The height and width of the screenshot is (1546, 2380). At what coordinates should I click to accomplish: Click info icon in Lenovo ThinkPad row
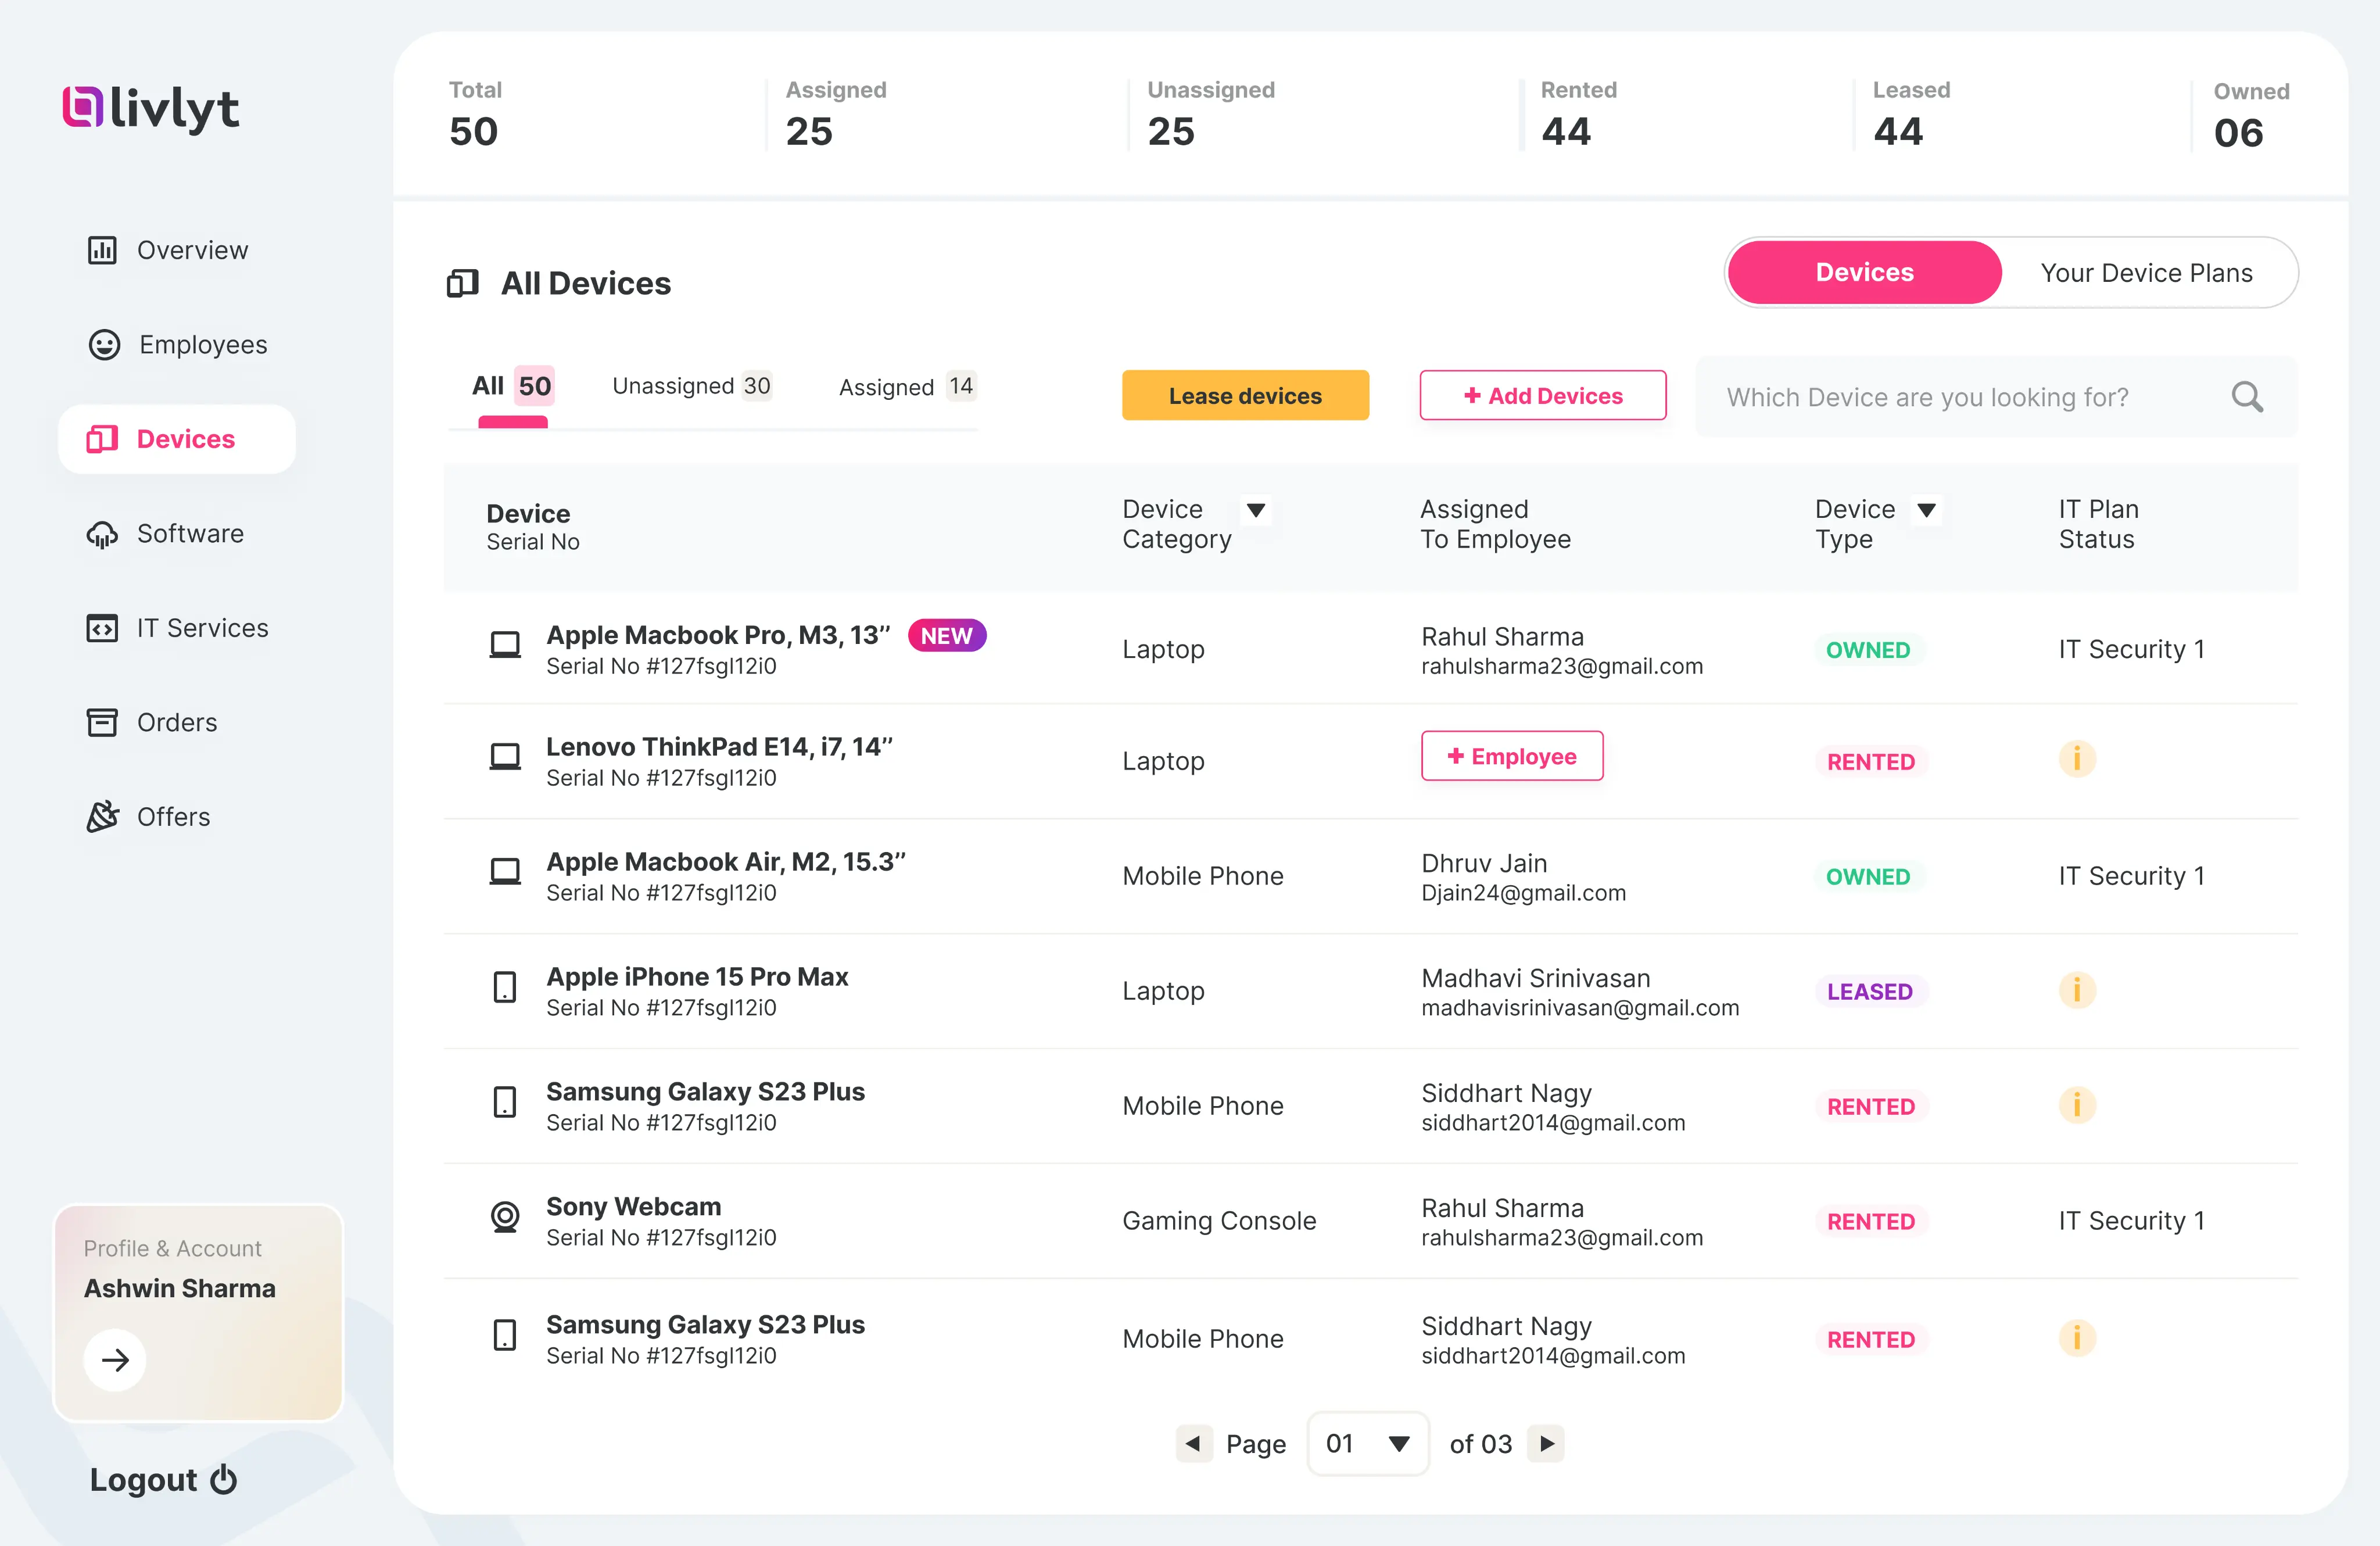coord(2076,759)
